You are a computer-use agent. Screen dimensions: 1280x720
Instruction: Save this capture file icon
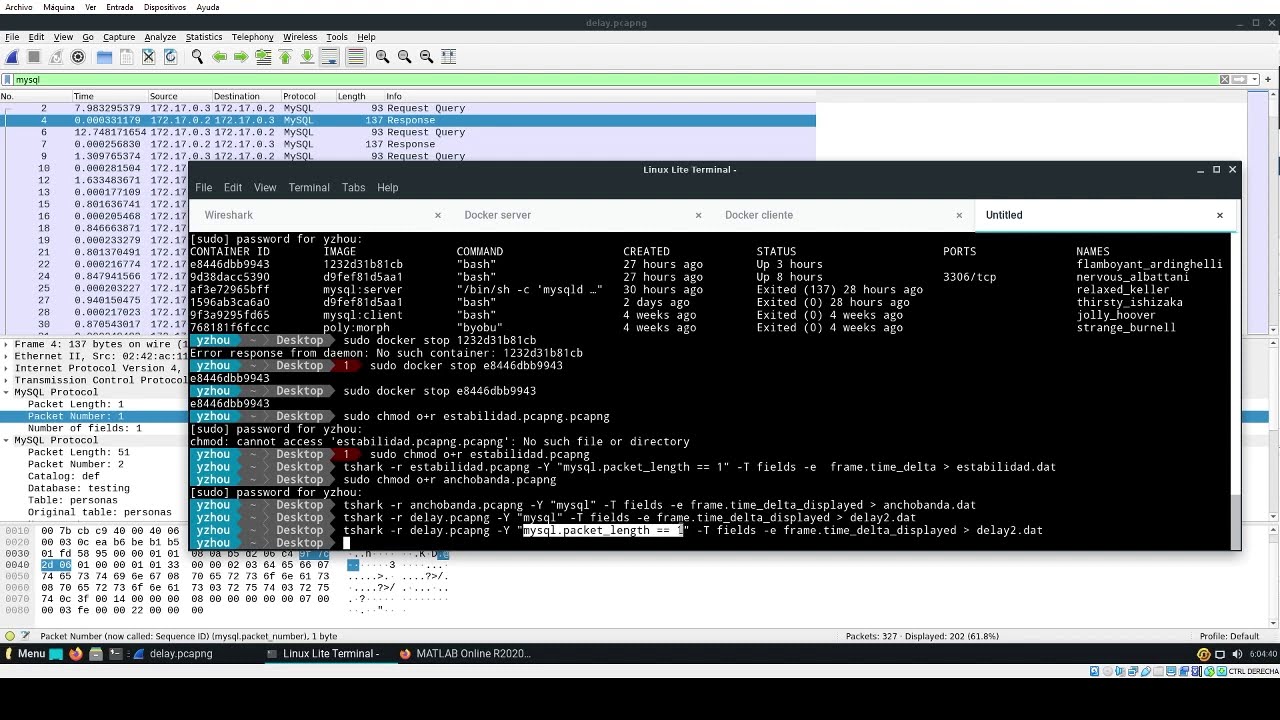pyautogui.click(x=126, y=57)
